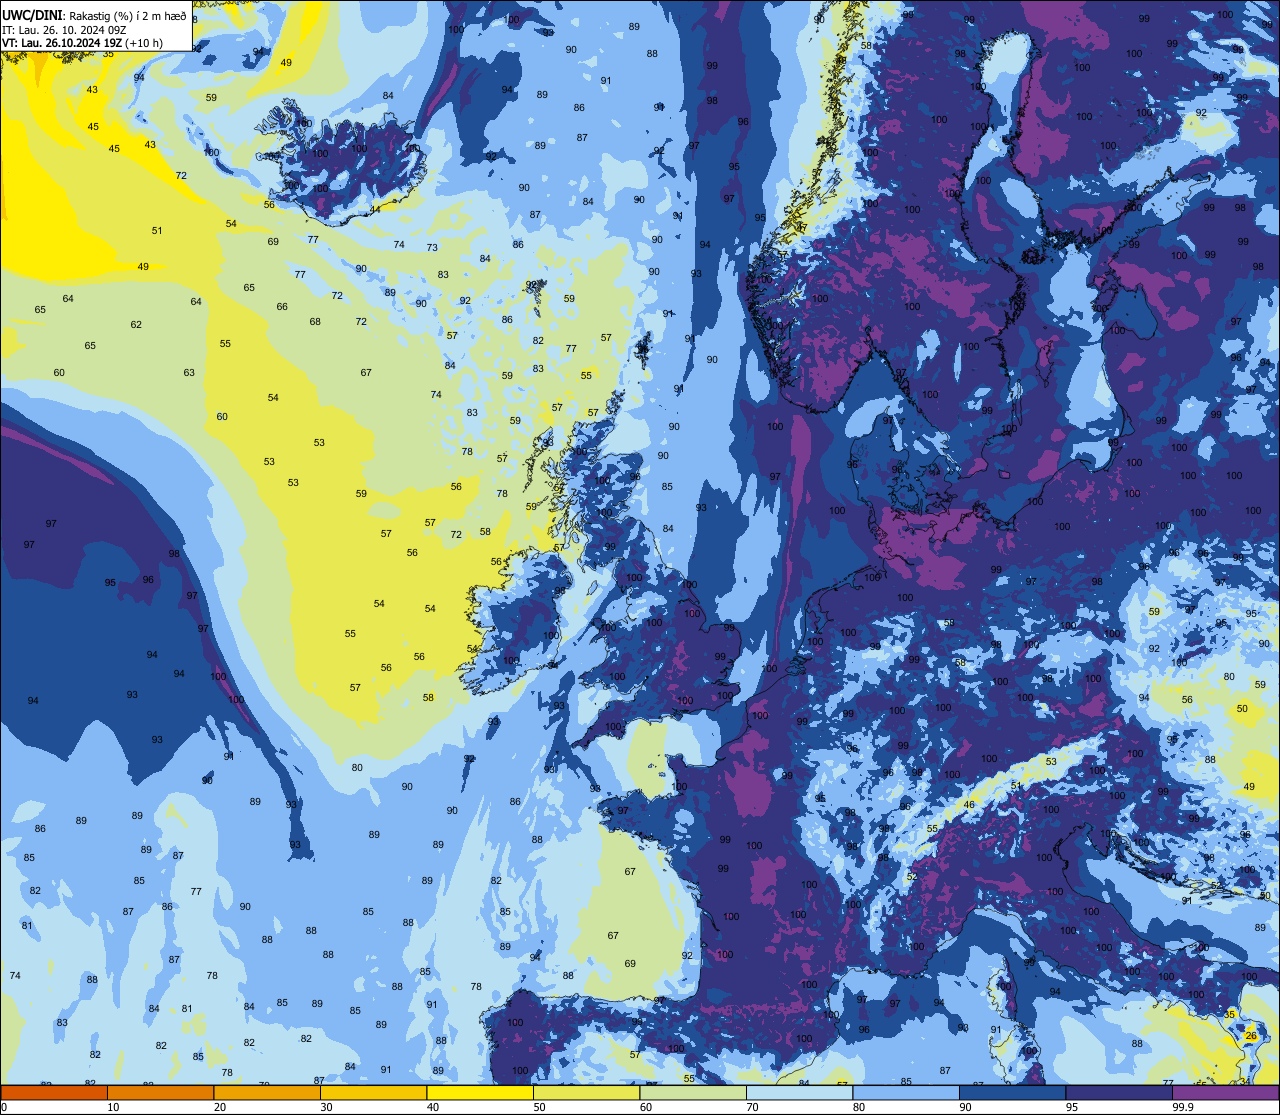
Task: Pick the pale yellow 50–60 legend swatch
Action: (586, 1092)
